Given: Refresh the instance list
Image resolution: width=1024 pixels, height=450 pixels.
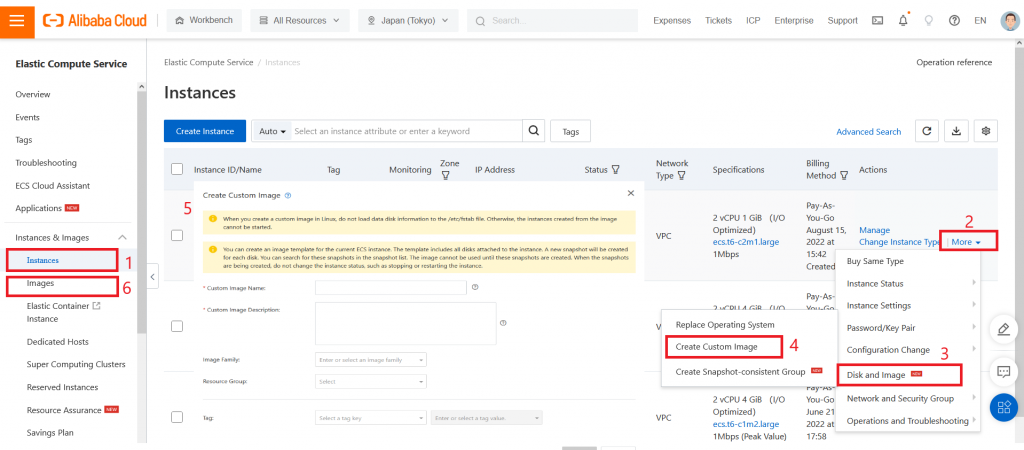Looking at the screenshot, I should (926, 131).
